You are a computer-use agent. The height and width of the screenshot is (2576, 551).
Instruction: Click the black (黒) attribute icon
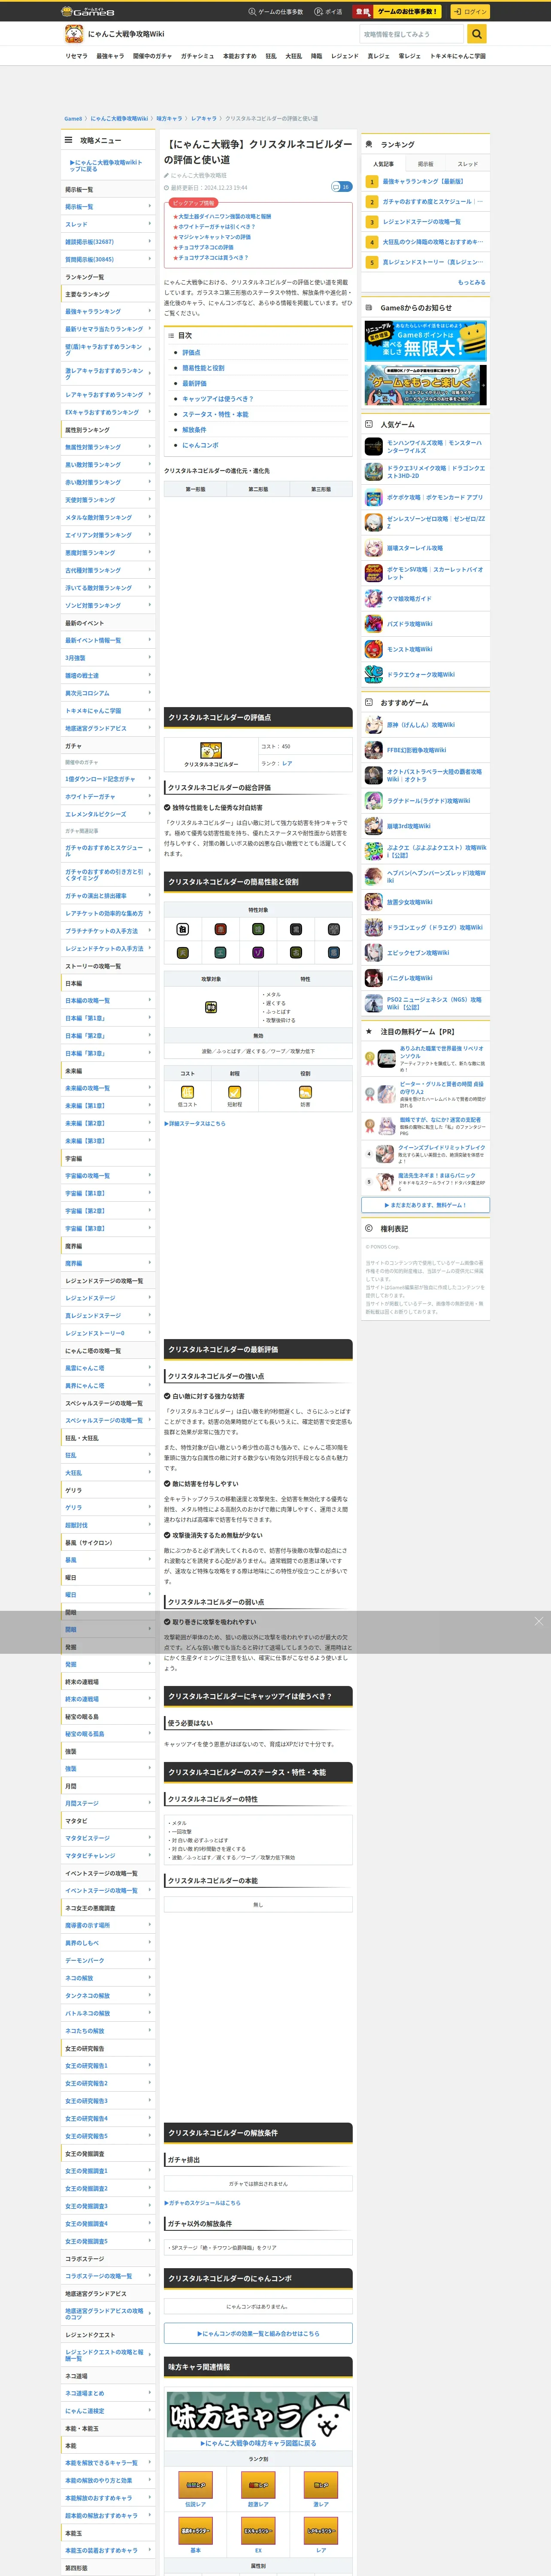click(x=296, y=929)
